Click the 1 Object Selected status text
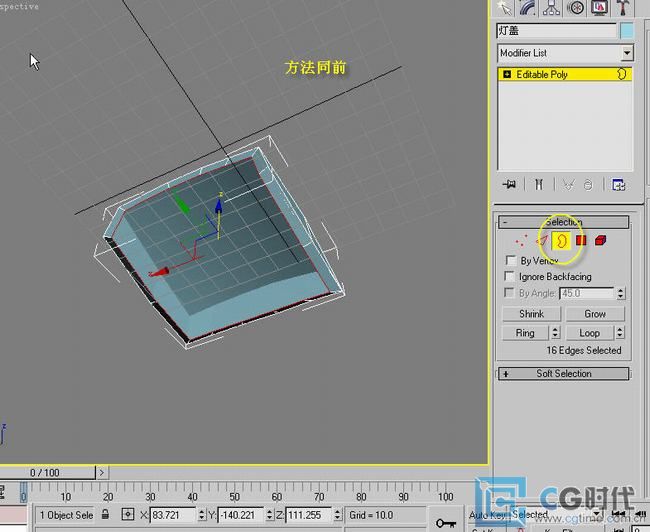 66,515
